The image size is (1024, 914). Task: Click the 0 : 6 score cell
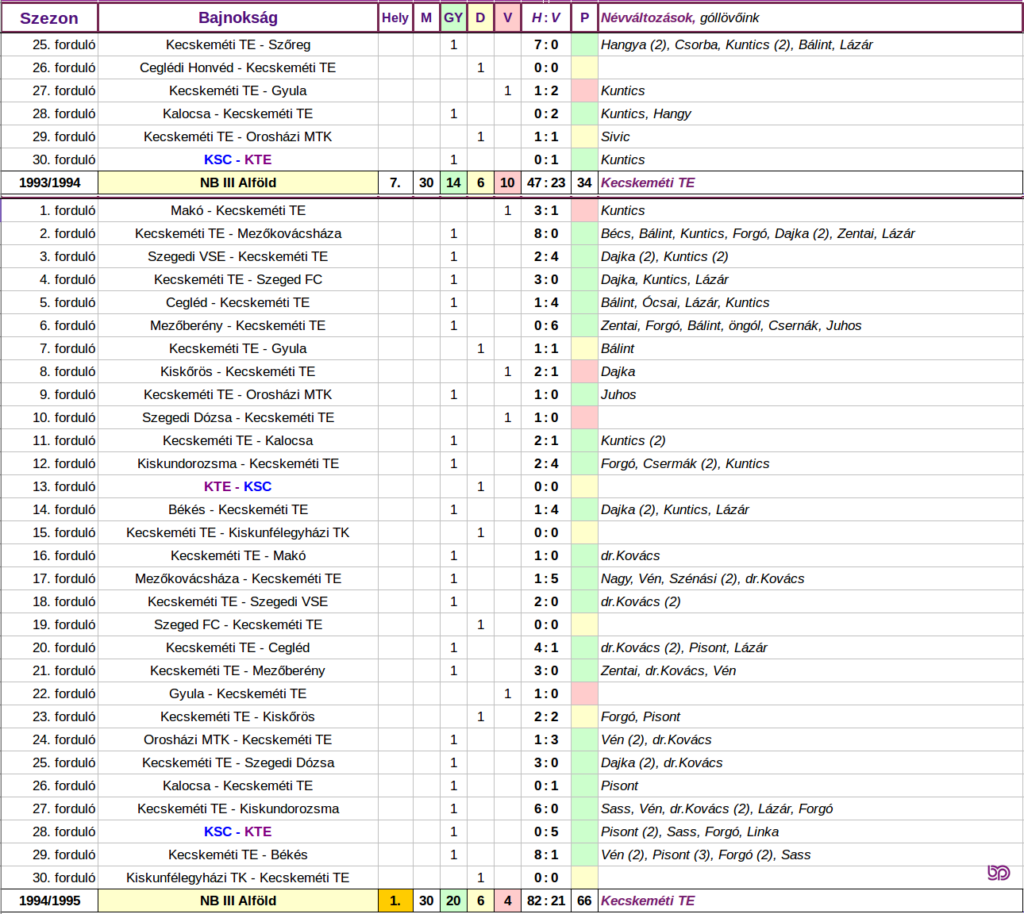[x=546, y=326]
